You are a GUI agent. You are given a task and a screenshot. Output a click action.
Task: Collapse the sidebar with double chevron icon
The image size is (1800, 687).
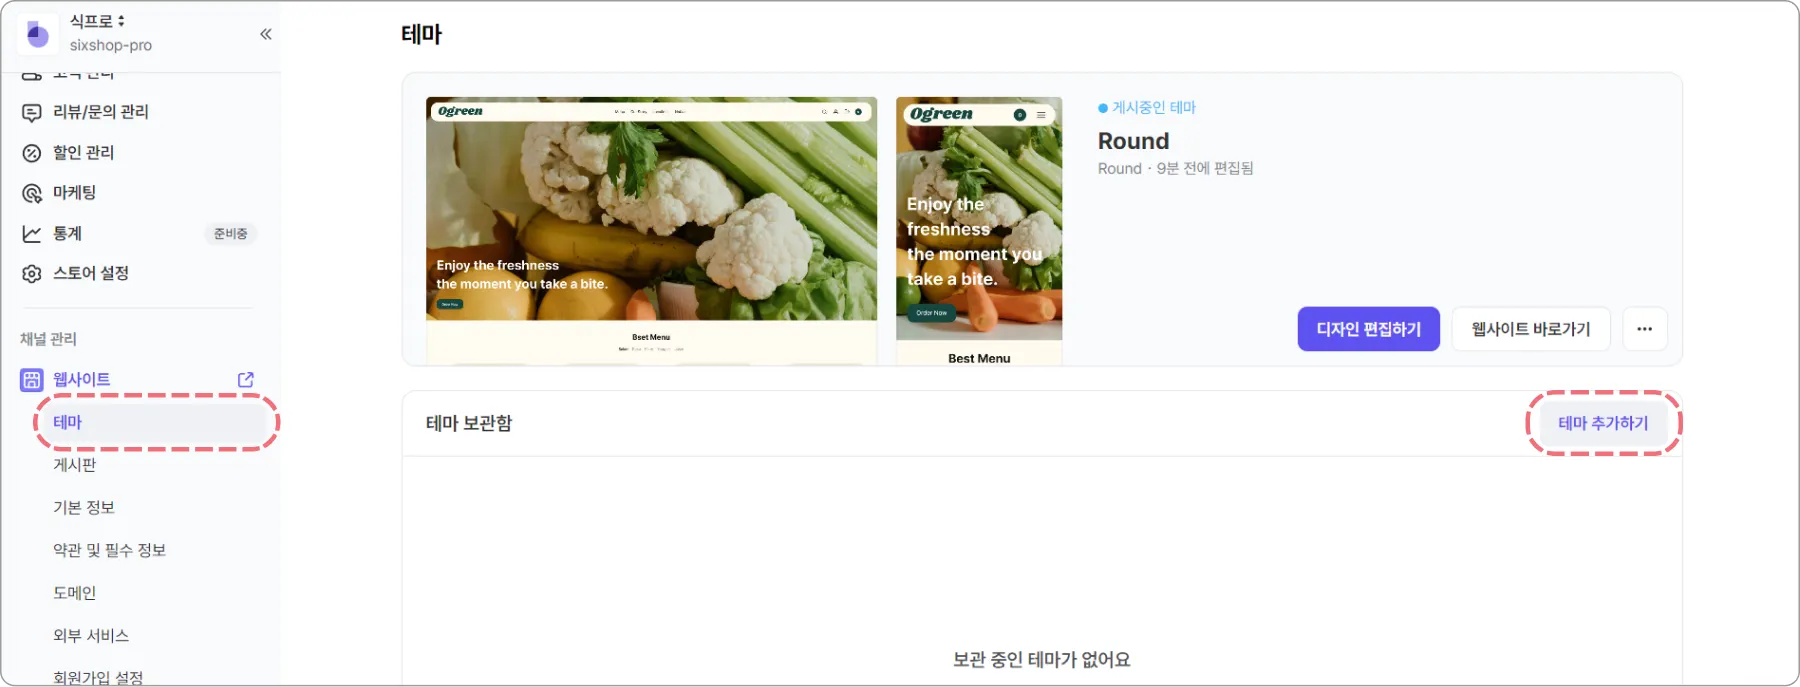(266, 34)
